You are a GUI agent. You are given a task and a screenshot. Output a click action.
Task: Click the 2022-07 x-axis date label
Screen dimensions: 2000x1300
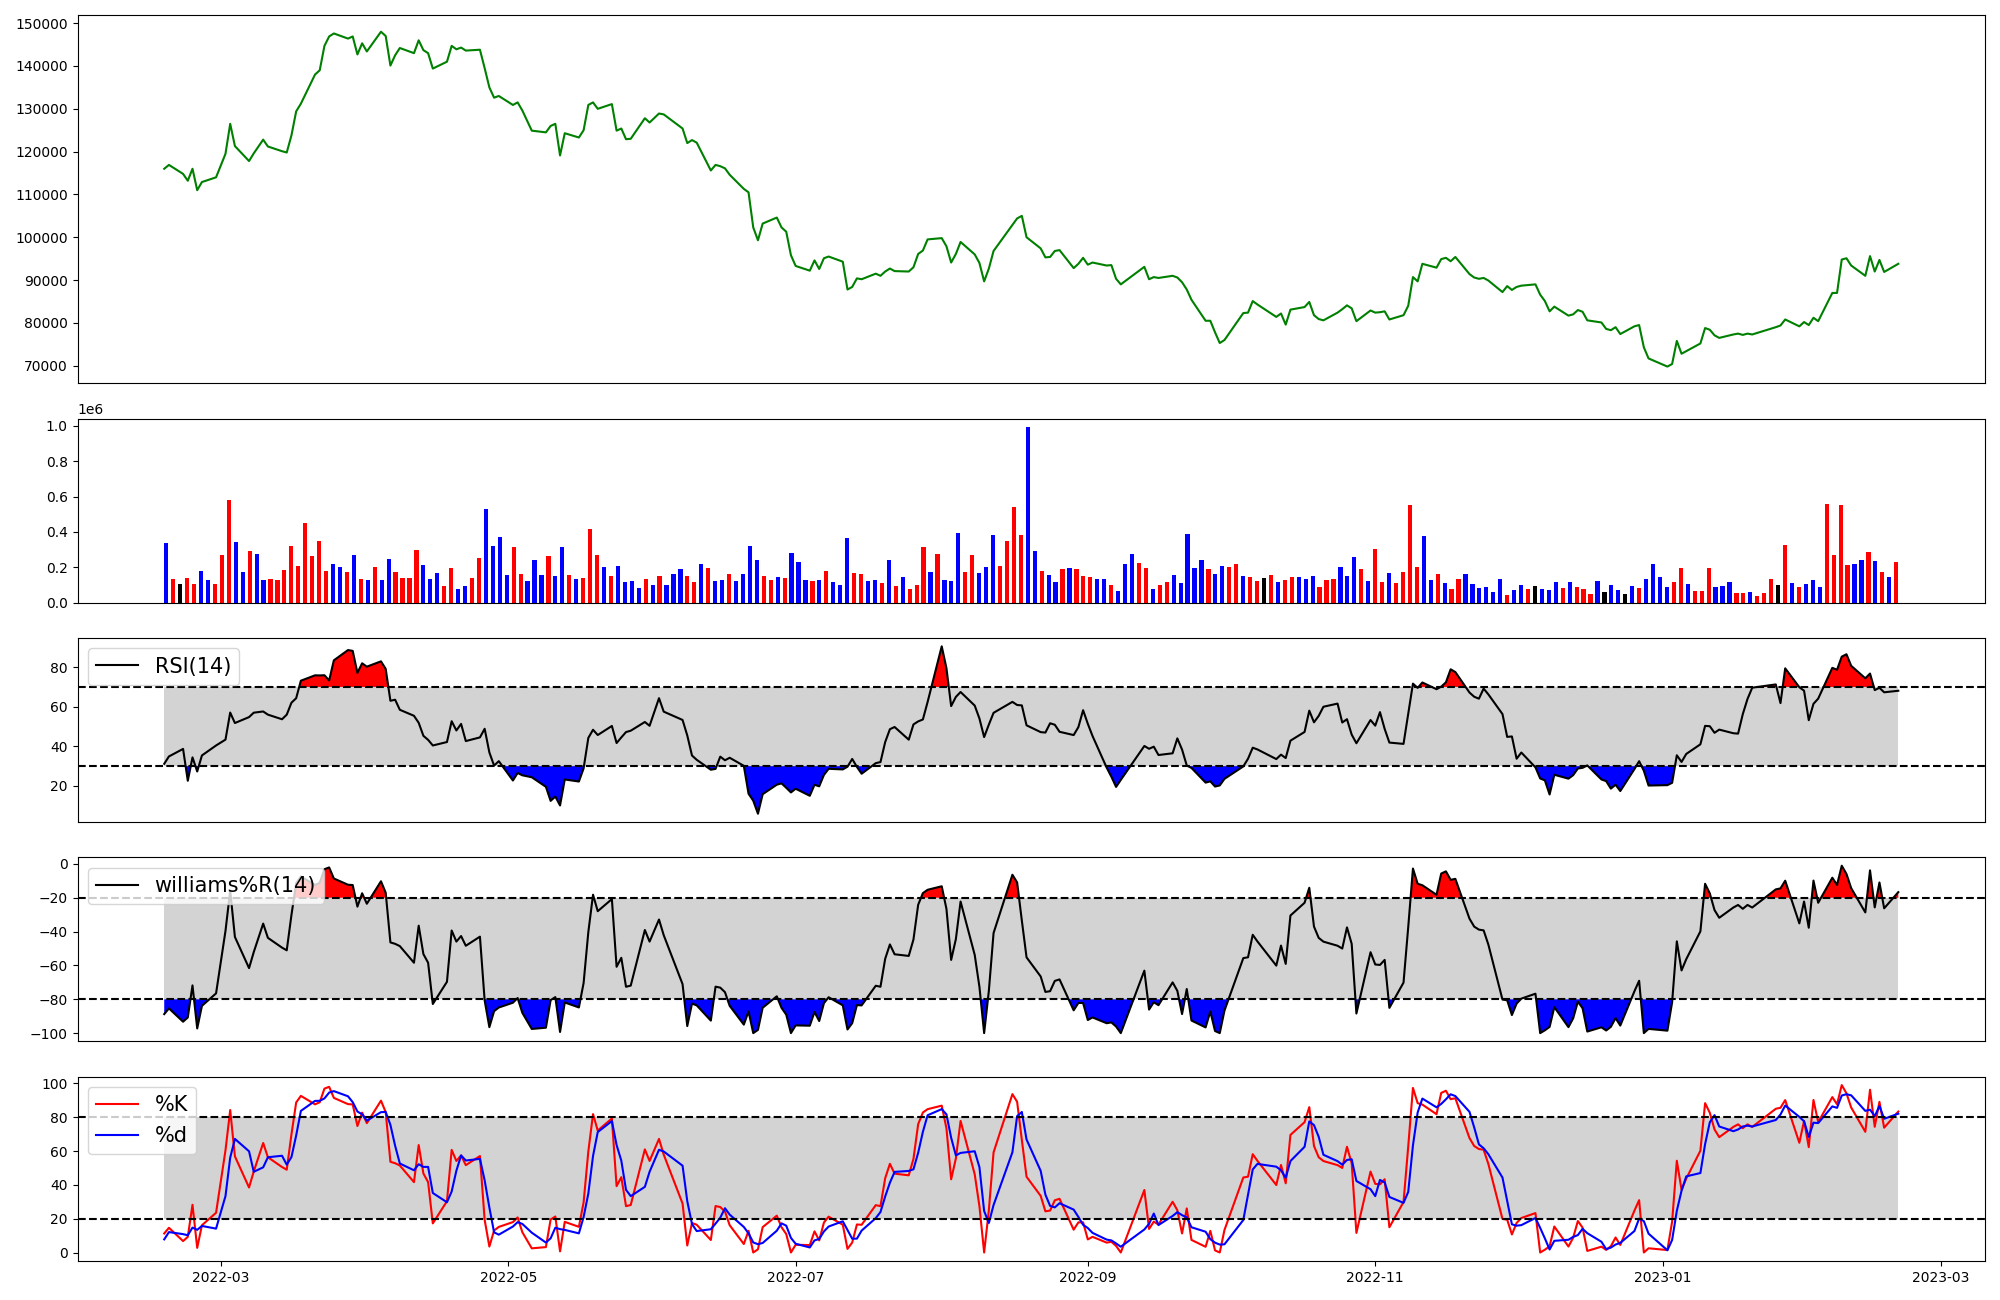[x=796, y=1277]
